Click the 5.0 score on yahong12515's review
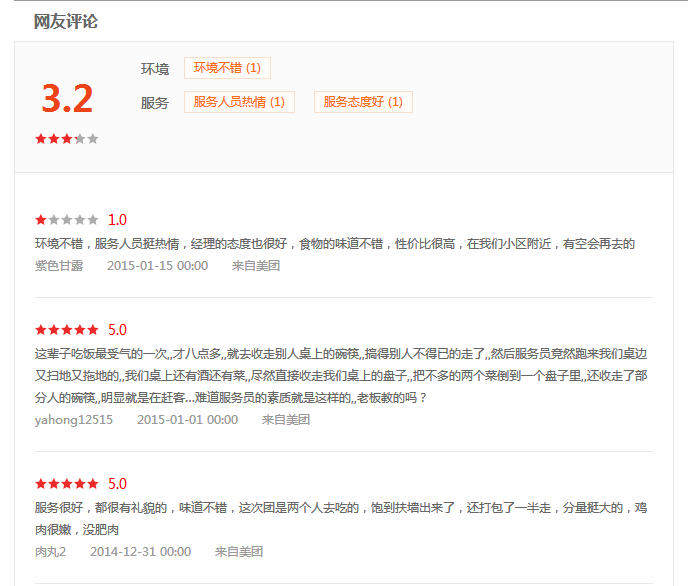 118,330
